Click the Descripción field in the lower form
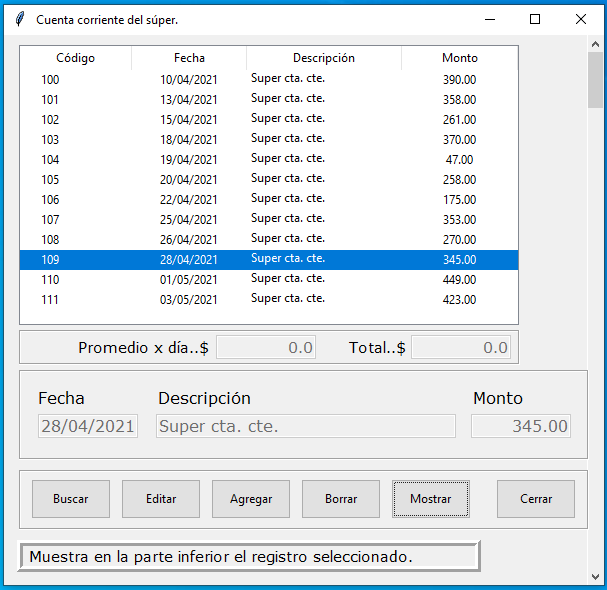 [306, 426]
